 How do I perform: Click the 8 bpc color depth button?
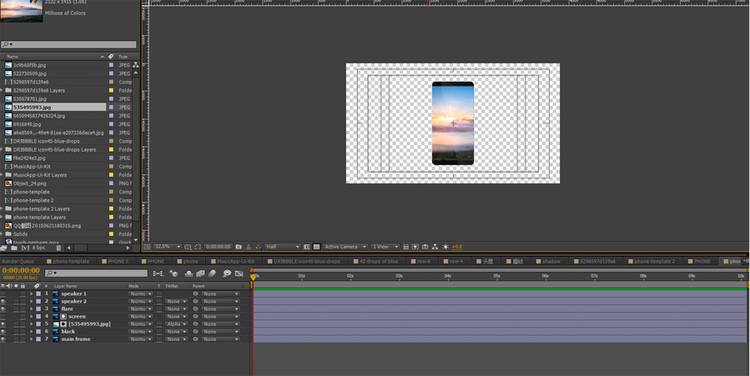[39, 248]
